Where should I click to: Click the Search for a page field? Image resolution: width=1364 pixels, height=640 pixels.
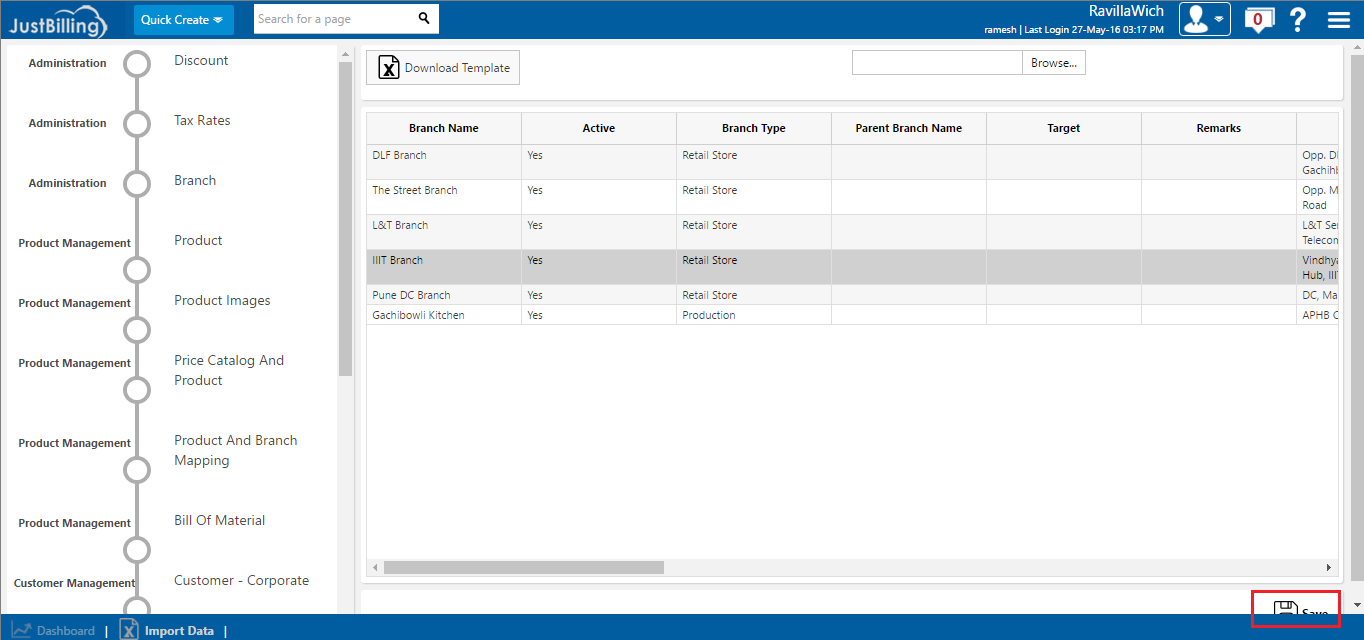coord(332,18)
